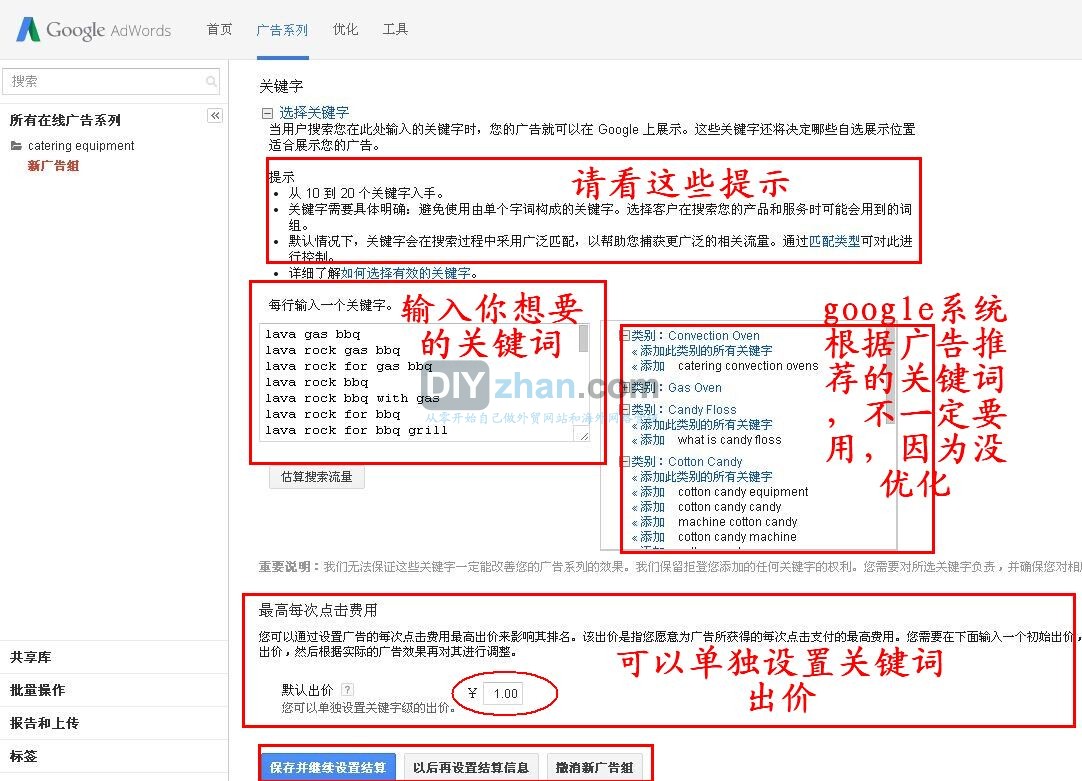
Task: Click the default bid input field
Action: coord(505,694)
